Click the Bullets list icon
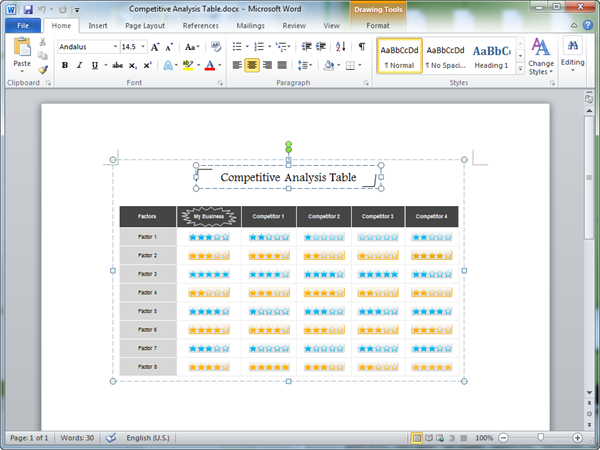Image resolution: width=600 pixels, height=450 pixels. (x=235, y=47)
